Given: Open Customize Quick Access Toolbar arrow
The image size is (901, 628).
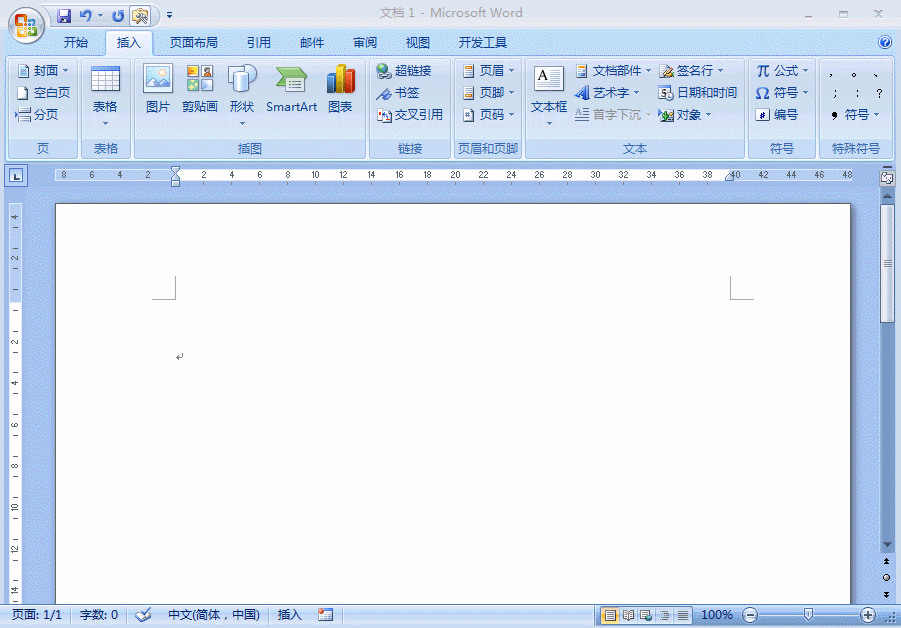Looking at the screenshot, I should coord(170,16).
